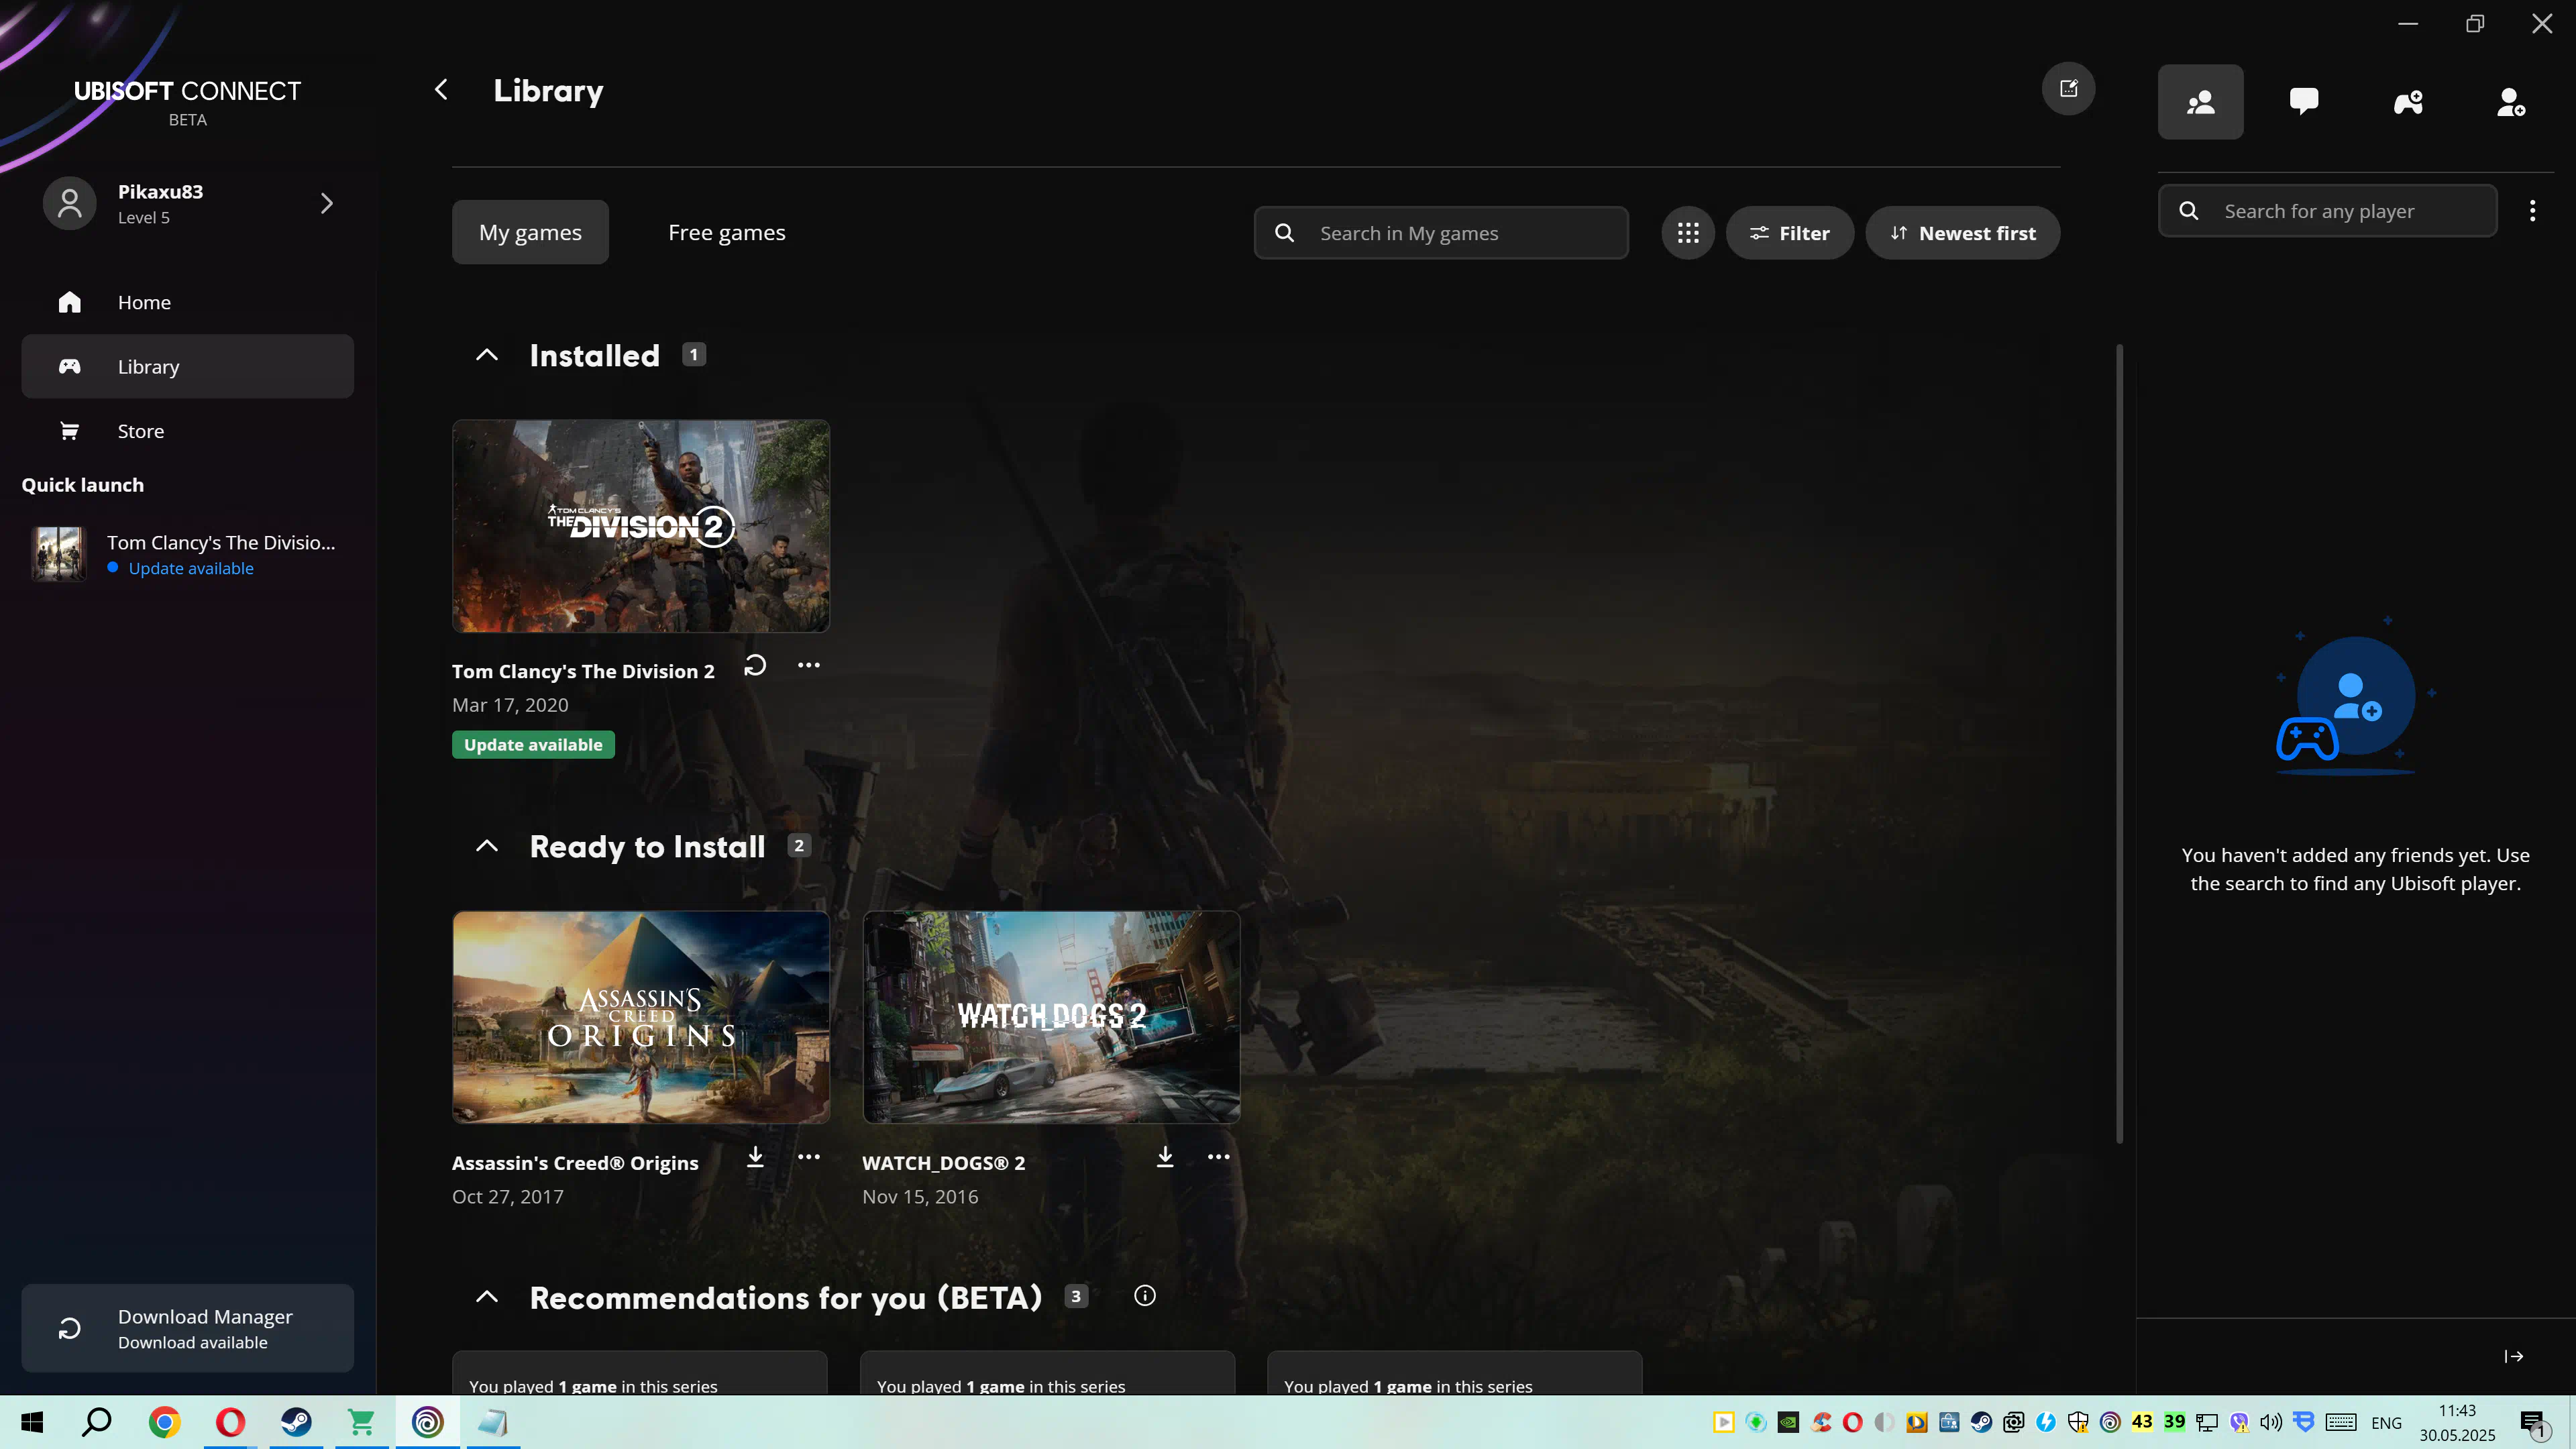The width and height of the screenshot is (2576, 1449).
Task: Open Steam from the Windows taskbar
Action: 296,1422
